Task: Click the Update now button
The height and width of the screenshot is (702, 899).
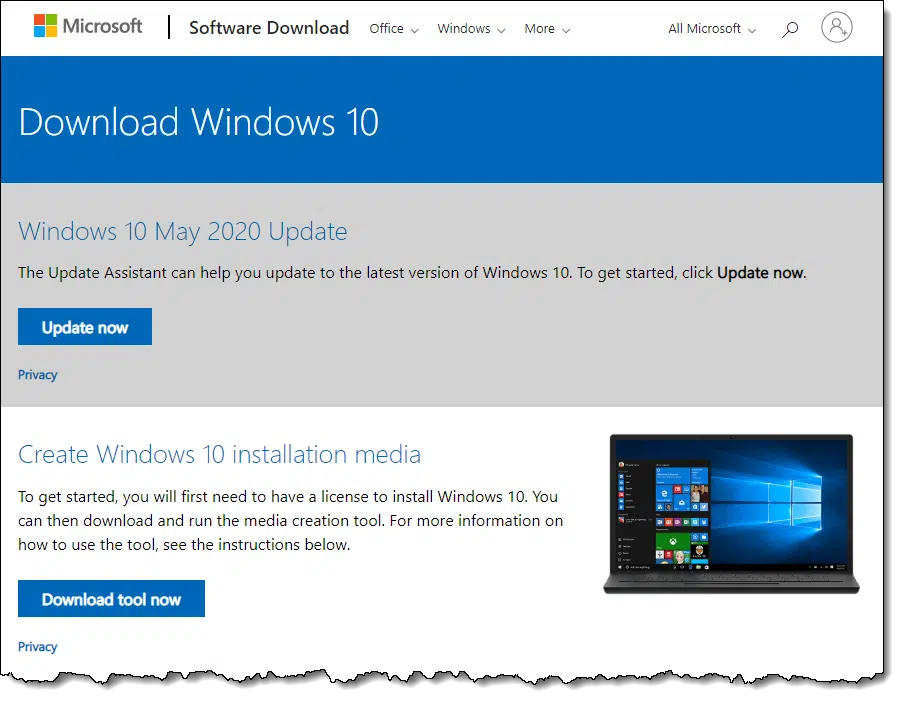Action: tap(85, 326)
